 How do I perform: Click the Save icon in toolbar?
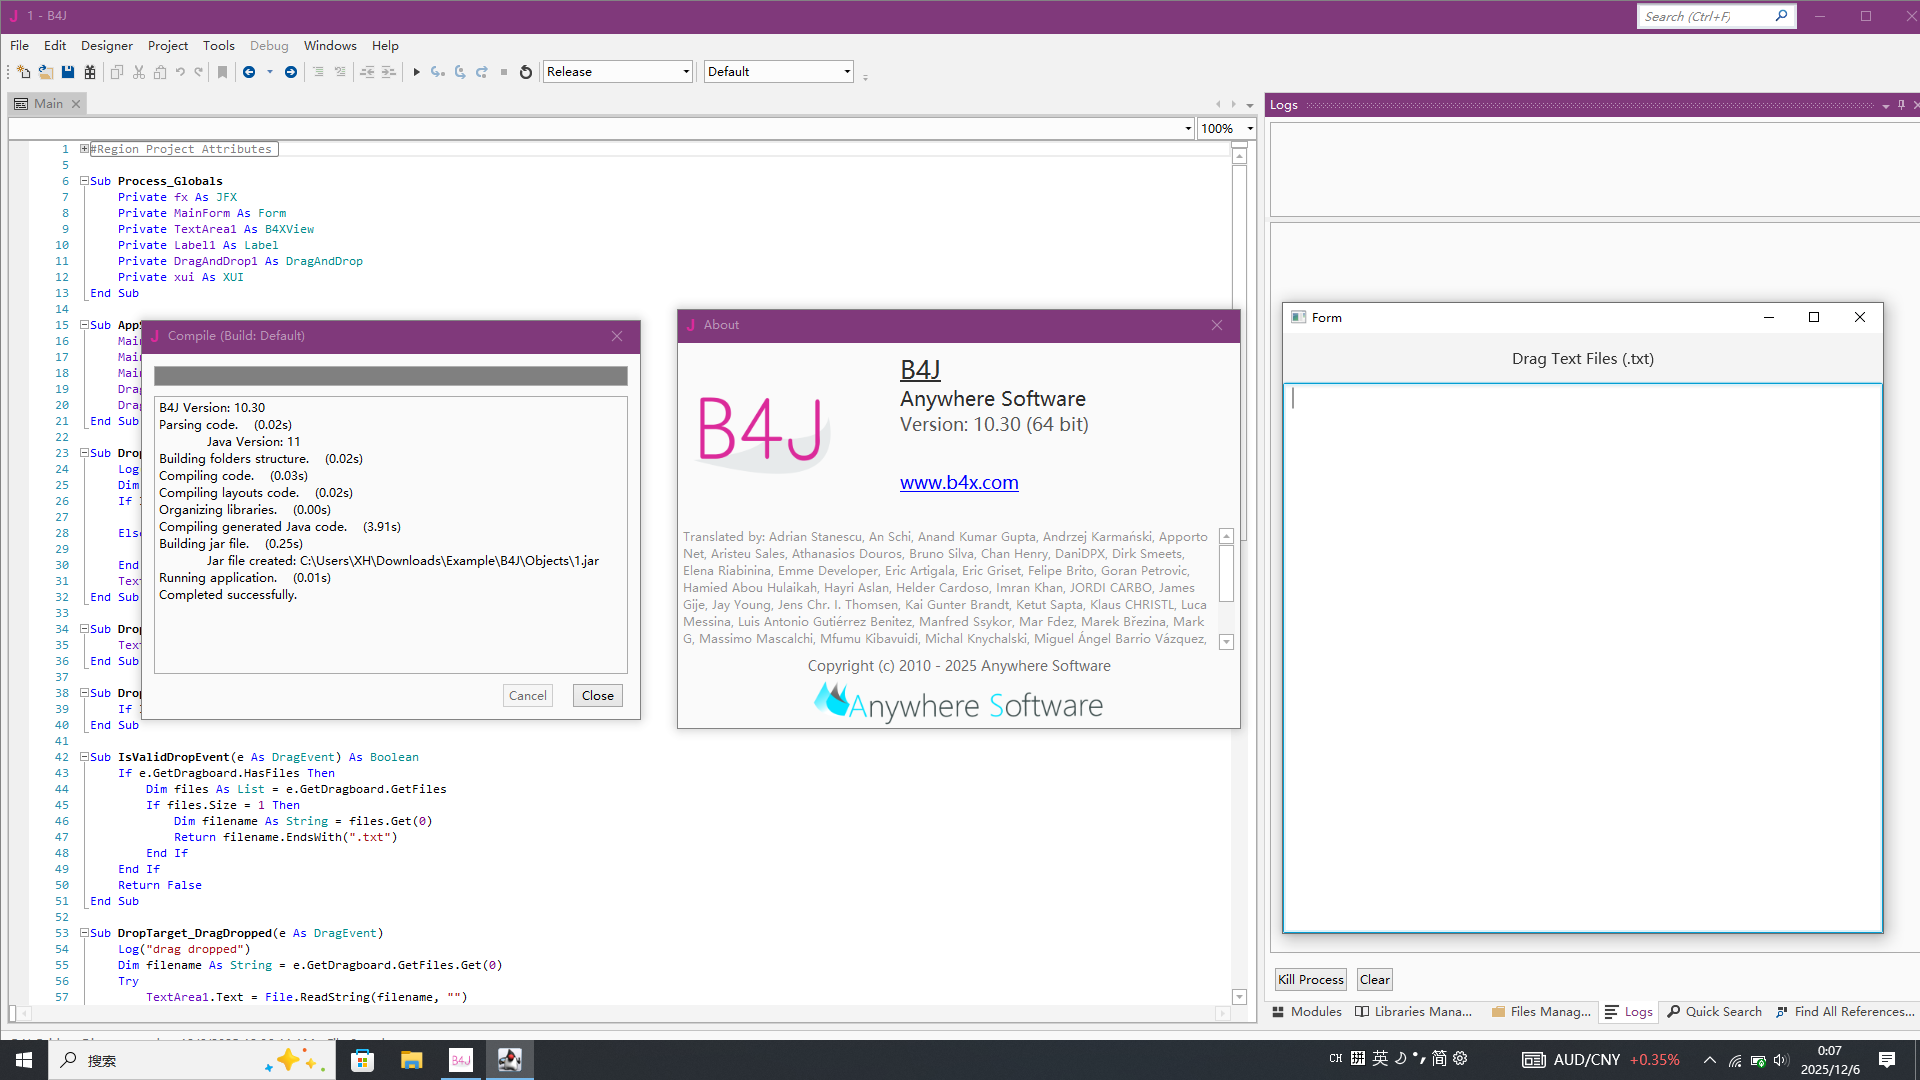(x=68, y=72)
